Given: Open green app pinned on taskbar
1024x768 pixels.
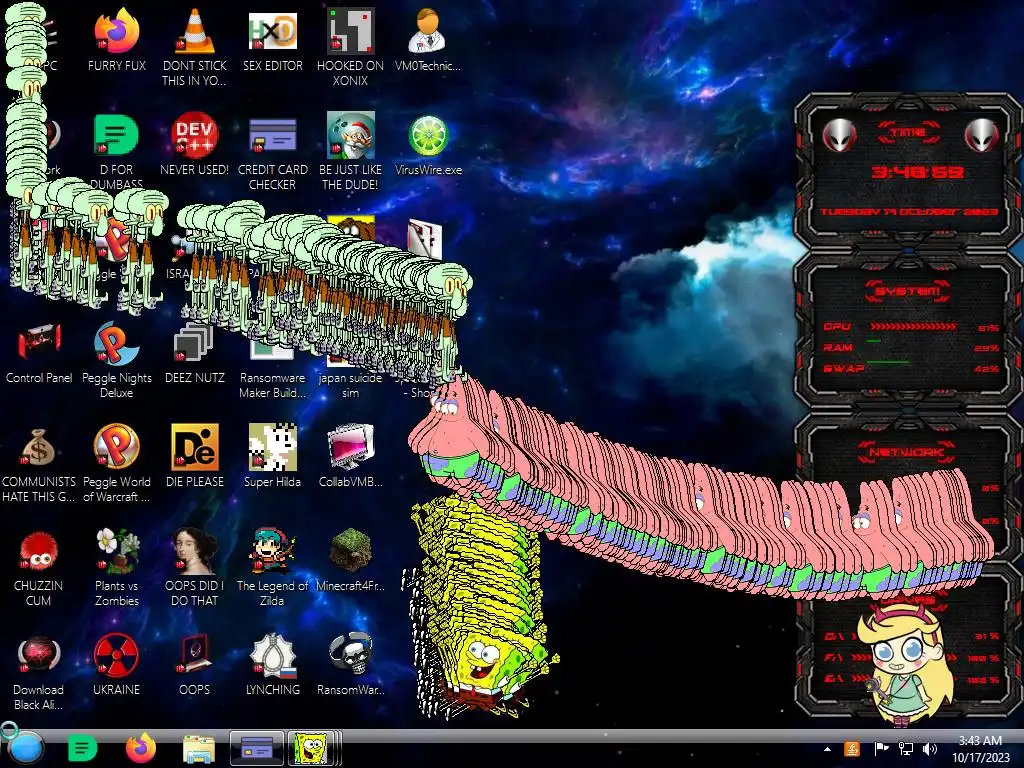Looking at the screenshot, I should (x=82, y=748).
